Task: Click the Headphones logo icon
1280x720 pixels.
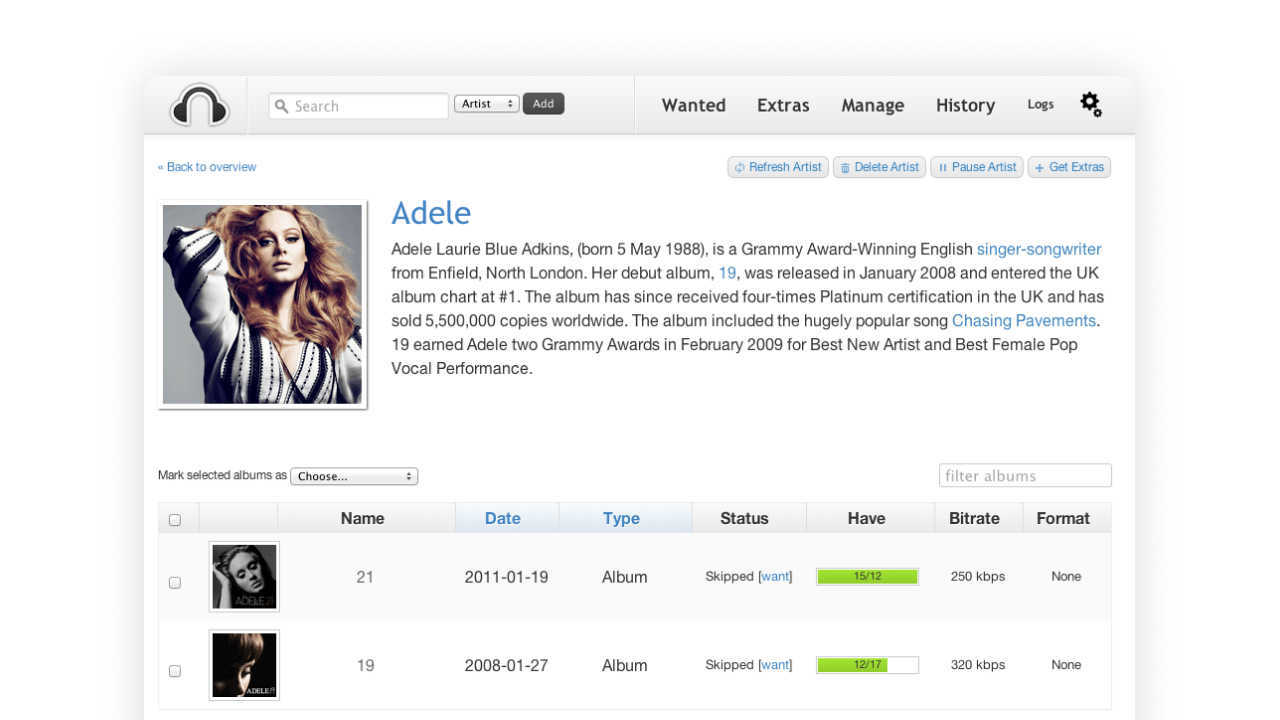Action: pos(200,105)
